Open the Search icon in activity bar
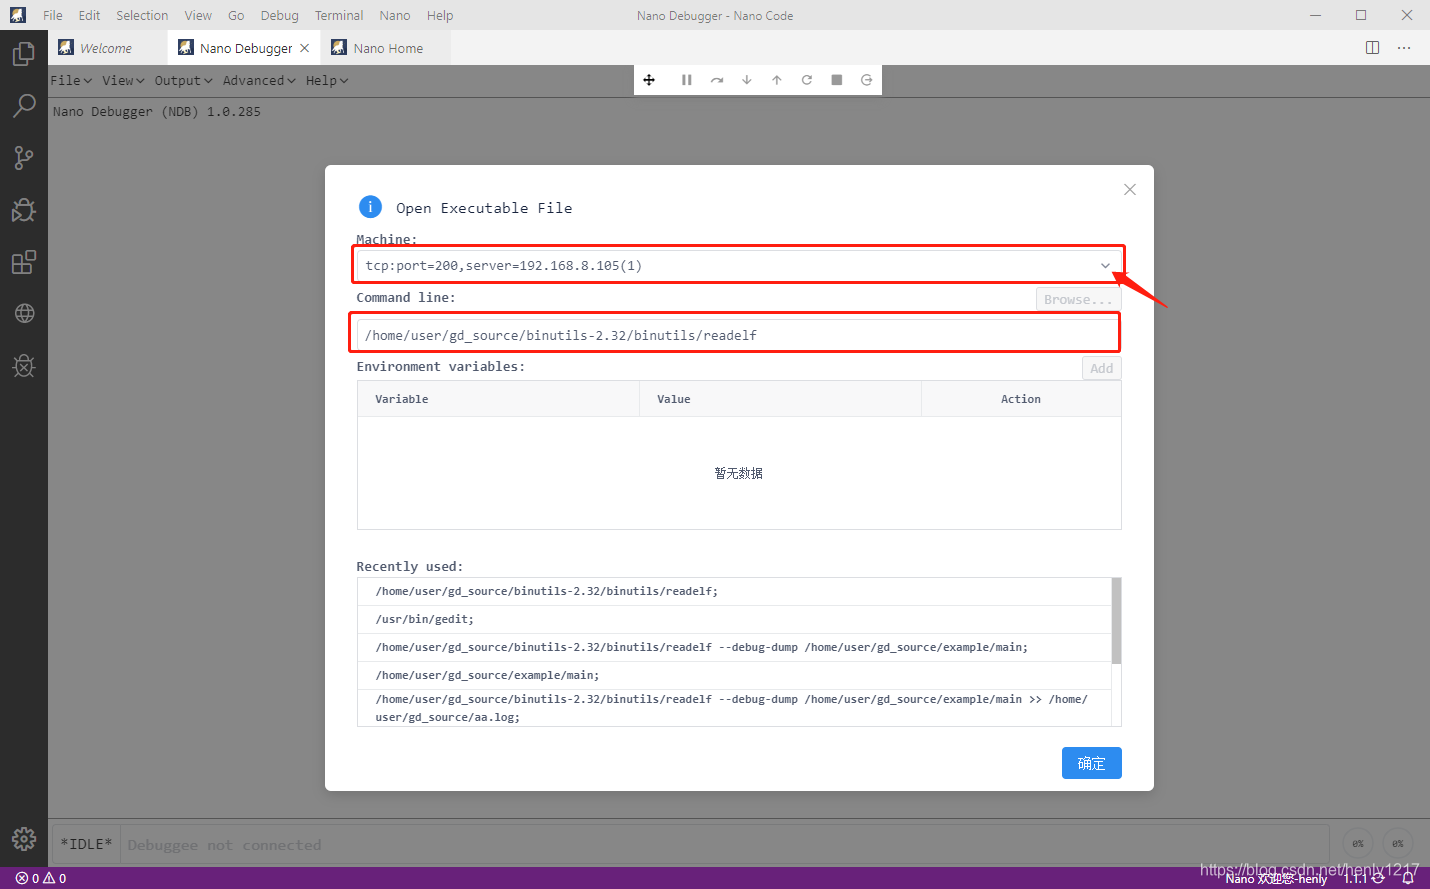 coord(24,105)
